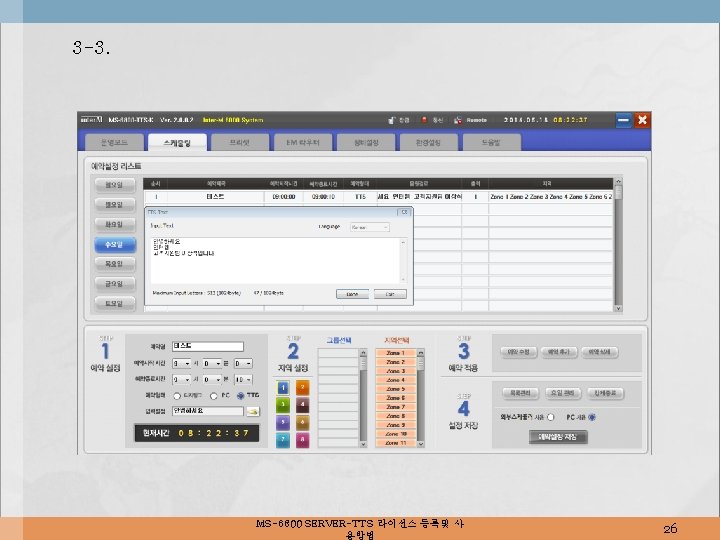The width and height of the screenshot is (720, 540).
Task: Select Zone 7 in zone list
Action: coord(396,407)
